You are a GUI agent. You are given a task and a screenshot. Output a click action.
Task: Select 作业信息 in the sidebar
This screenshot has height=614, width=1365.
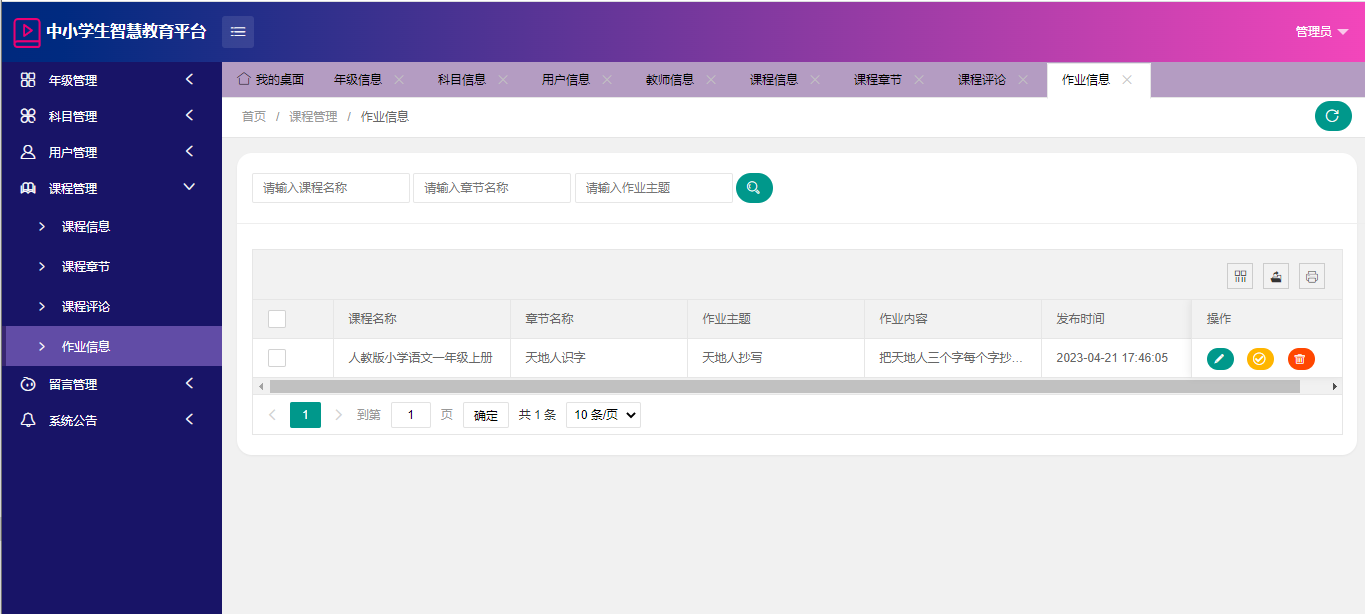pos(111,346)
